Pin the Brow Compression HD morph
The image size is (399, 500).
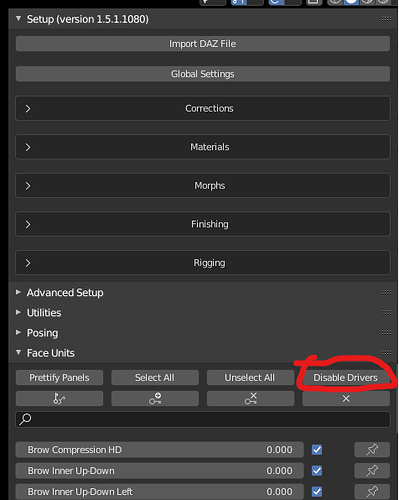(x=372, y=450)
